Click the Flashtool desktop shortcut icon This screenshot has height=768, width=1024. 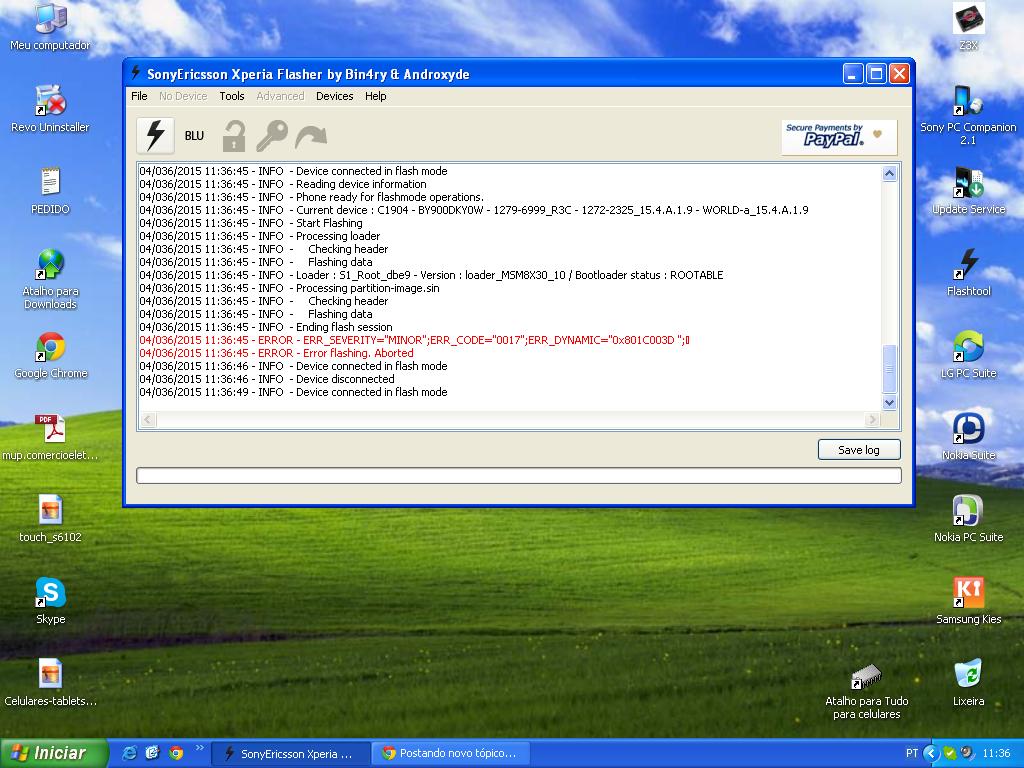[x=968, y=273]
